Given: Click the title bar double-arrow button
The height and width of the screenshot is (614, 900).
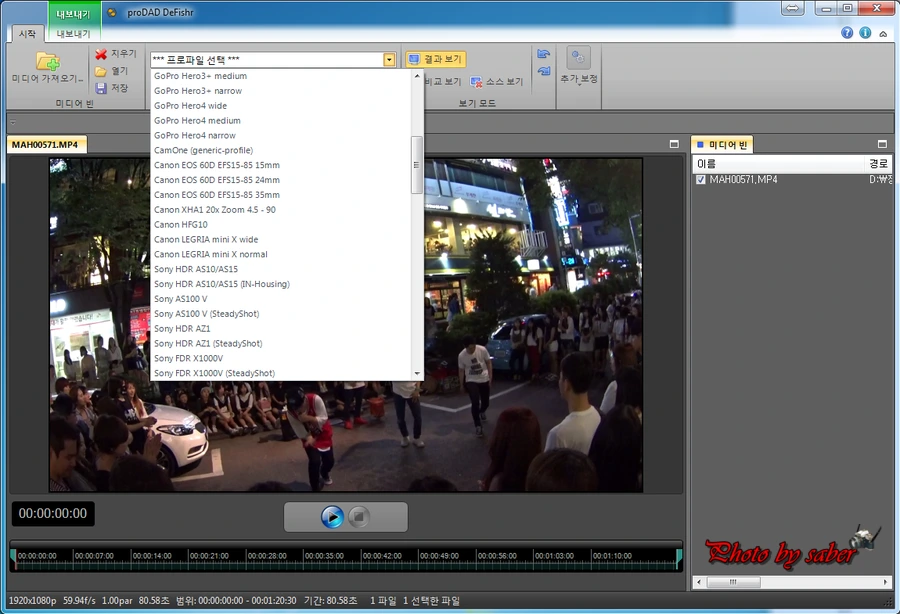Looking at the screenshot, I should [x=793, y=9].
